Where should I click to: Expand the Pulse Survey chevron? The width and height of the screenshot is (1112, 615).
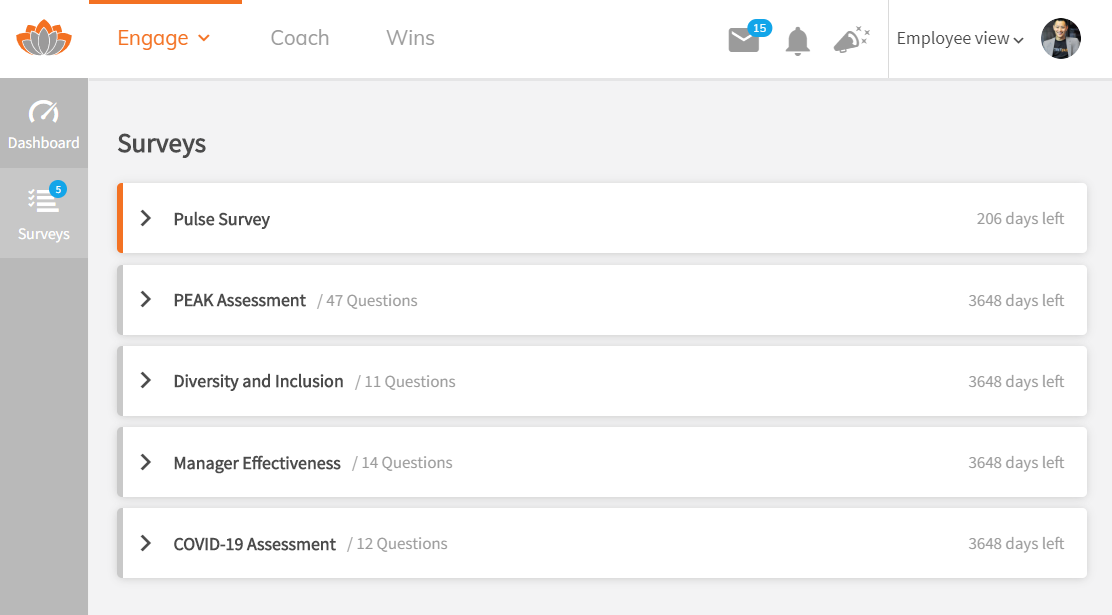click(x=146, y=218)
